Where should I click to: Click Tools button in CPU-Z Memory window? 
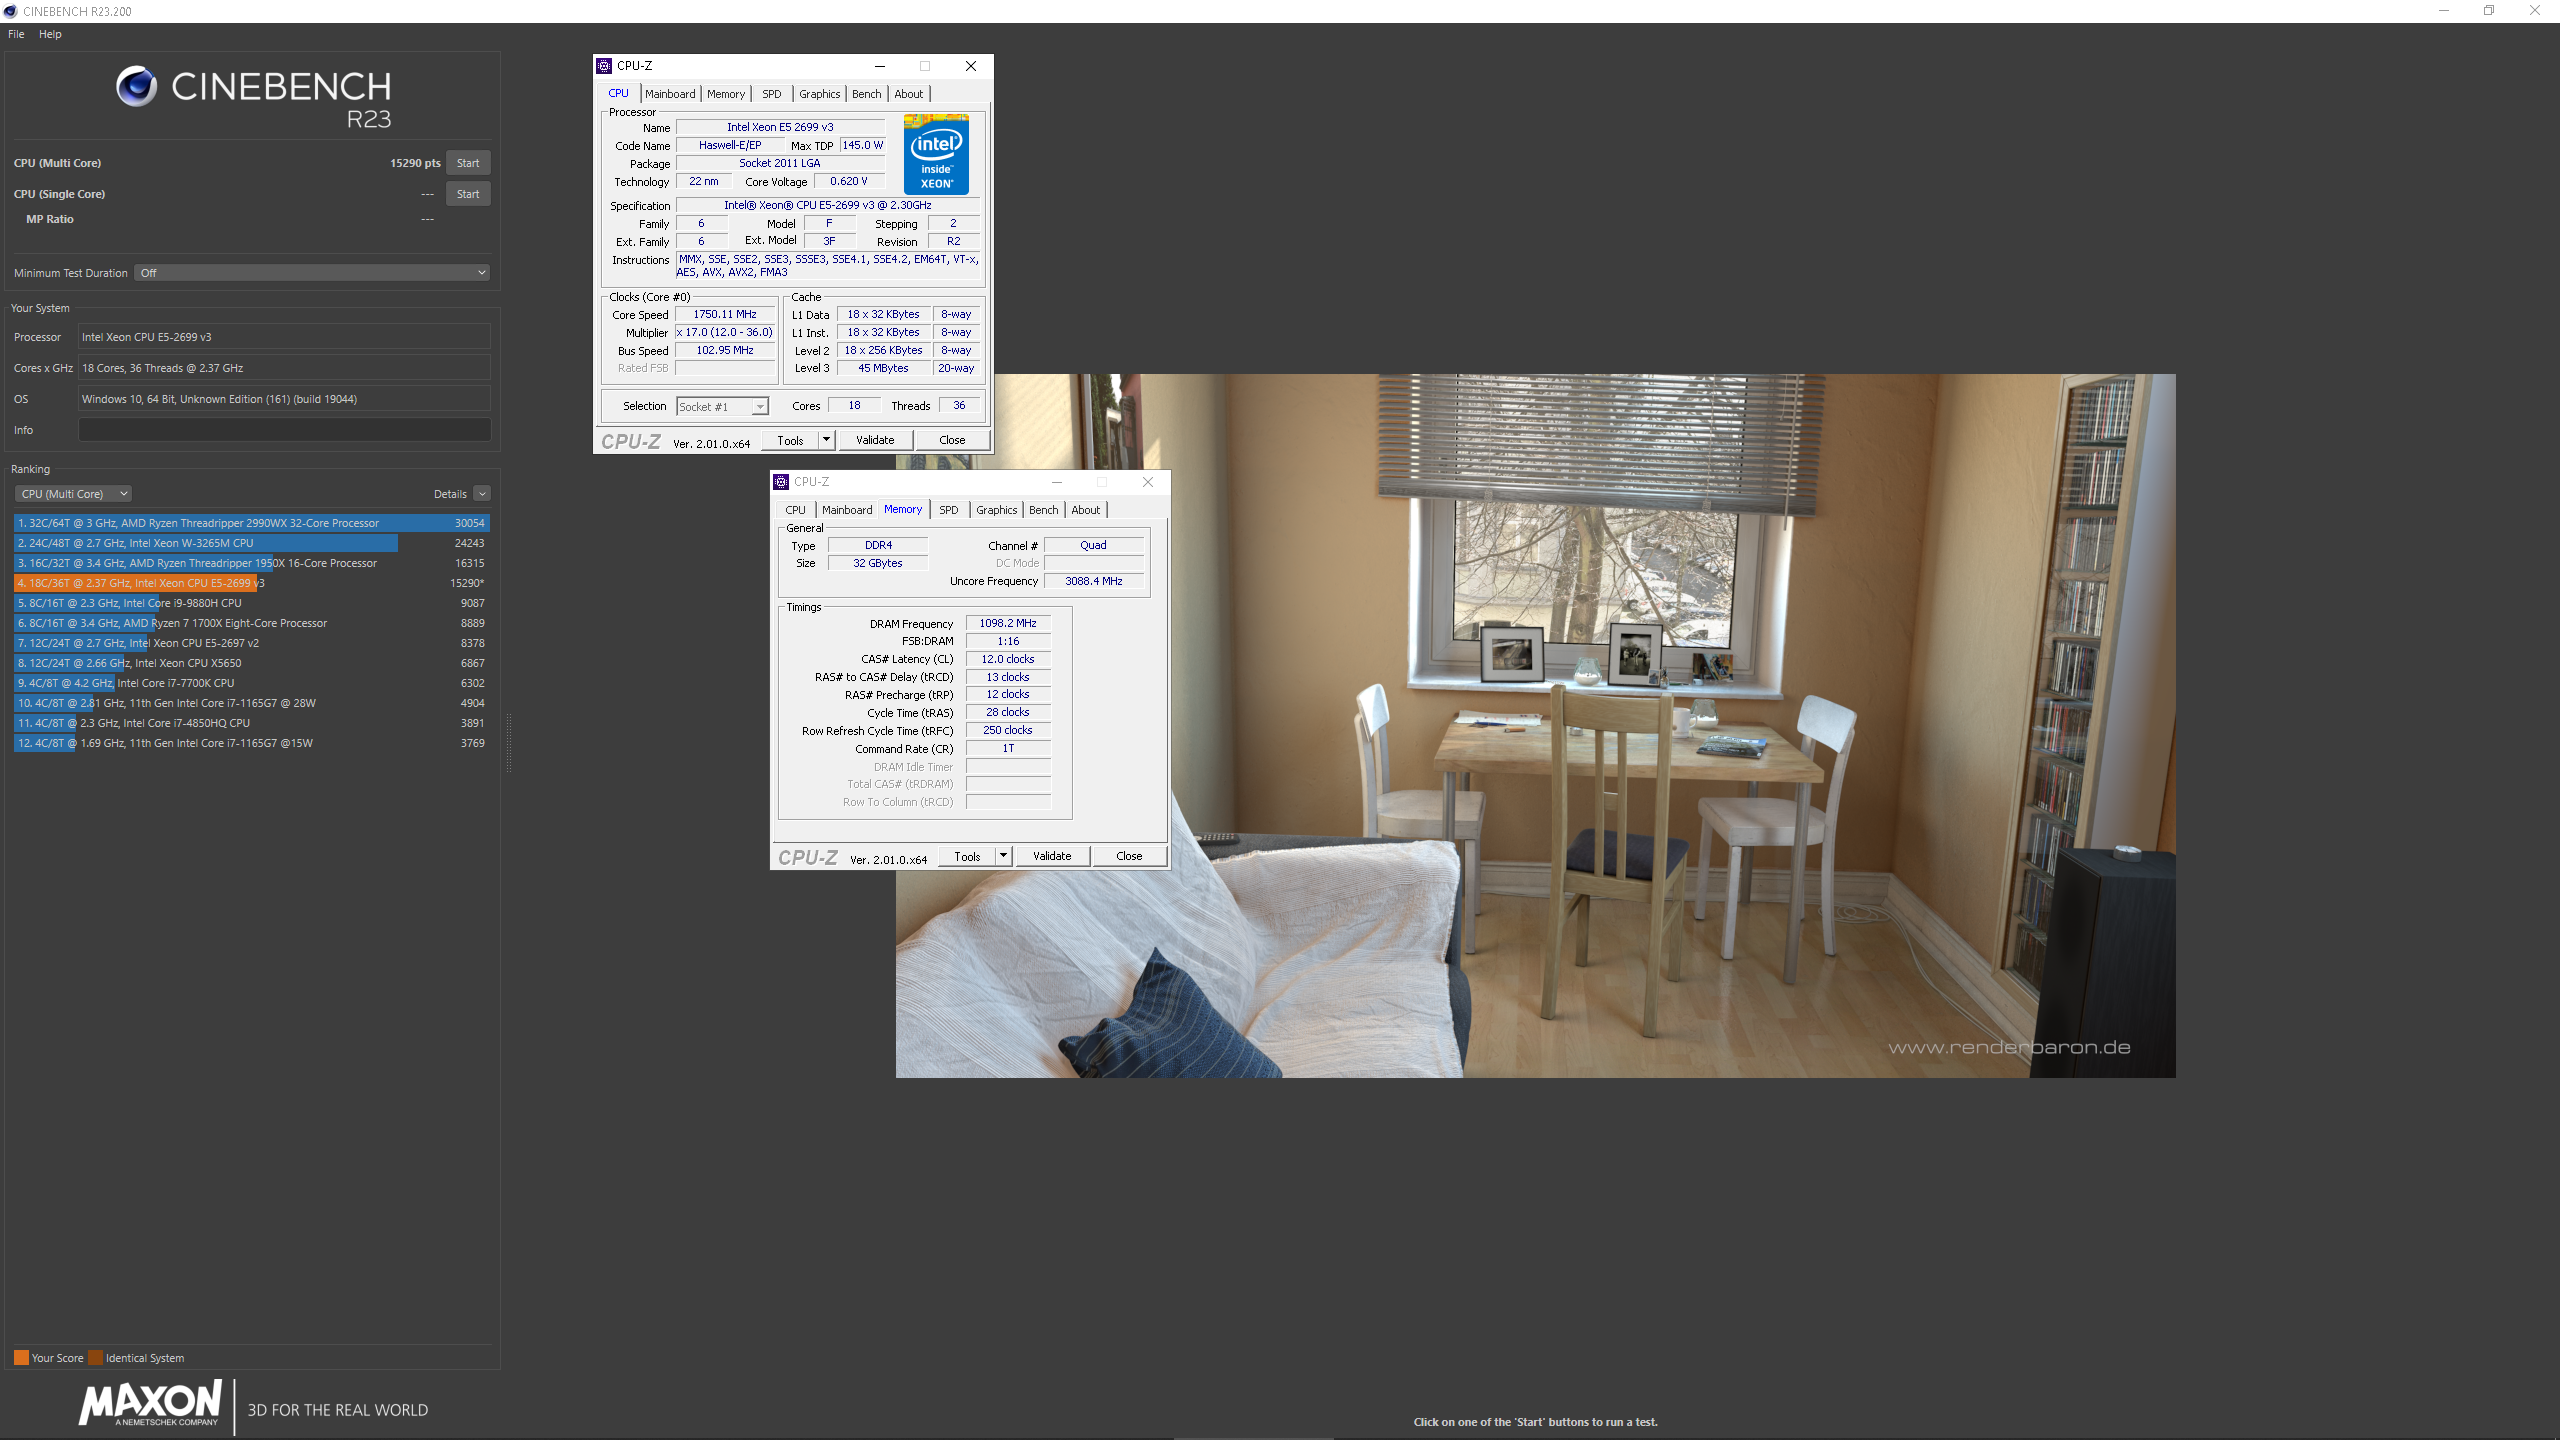967,856
